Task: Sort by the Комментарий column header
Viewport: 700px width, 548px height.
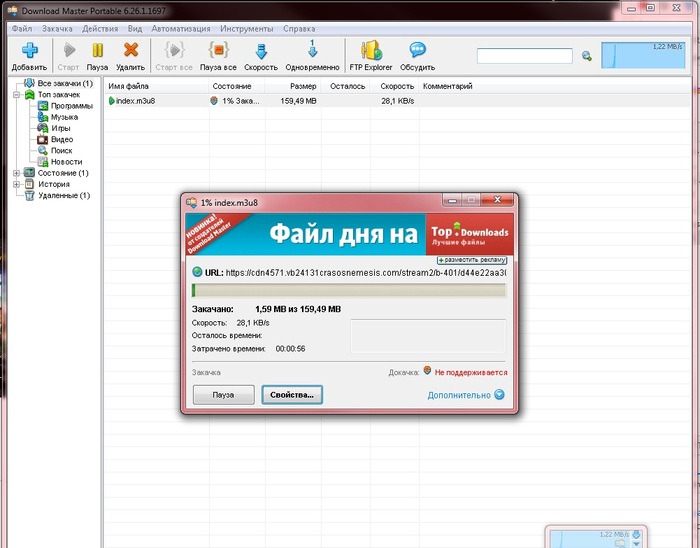Action: (447, 86)
